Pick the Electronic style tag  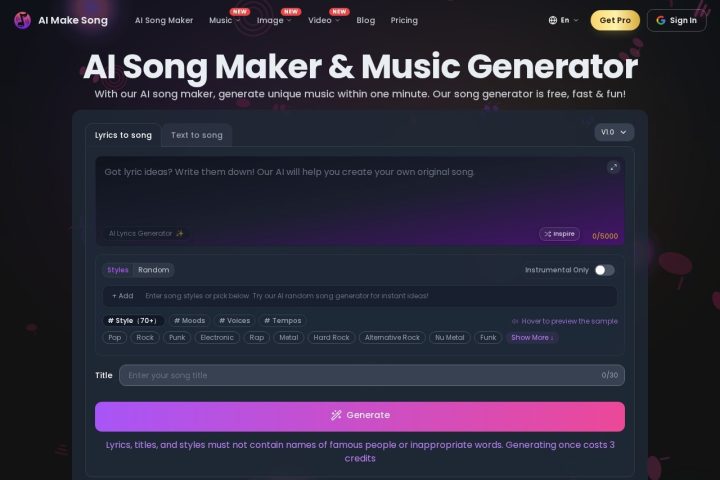(x=217, y=338)
